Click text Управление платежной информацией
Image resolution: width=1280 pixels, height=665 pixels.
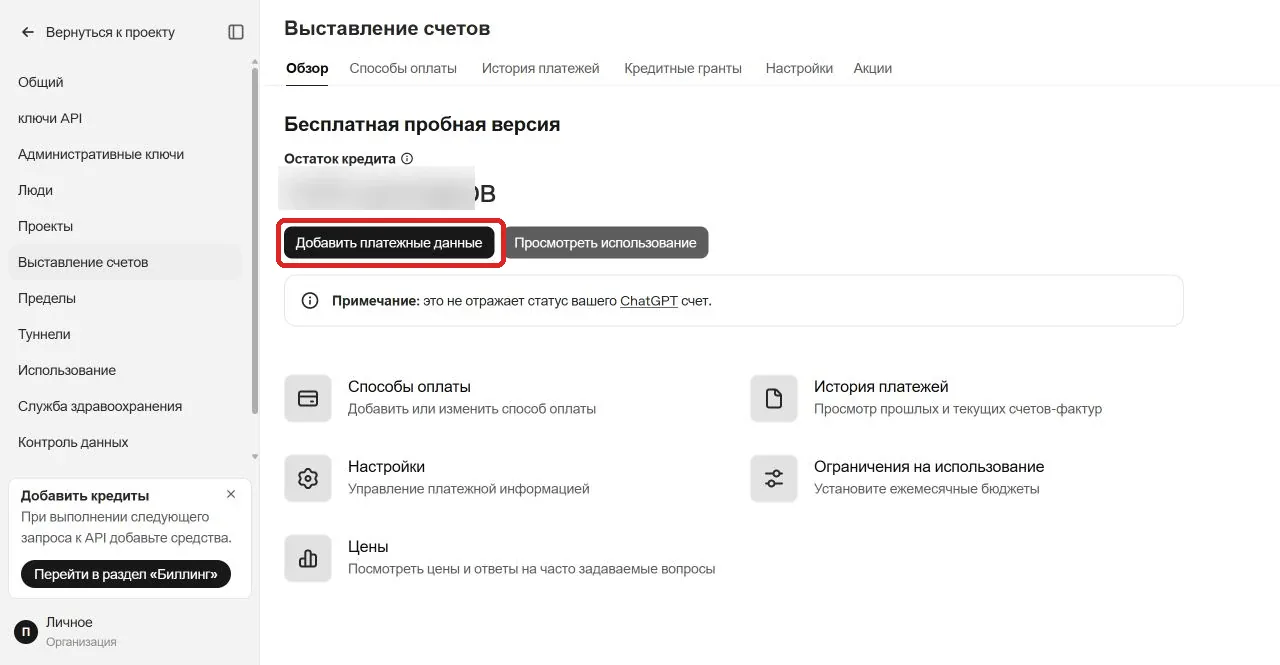[469, 489]
